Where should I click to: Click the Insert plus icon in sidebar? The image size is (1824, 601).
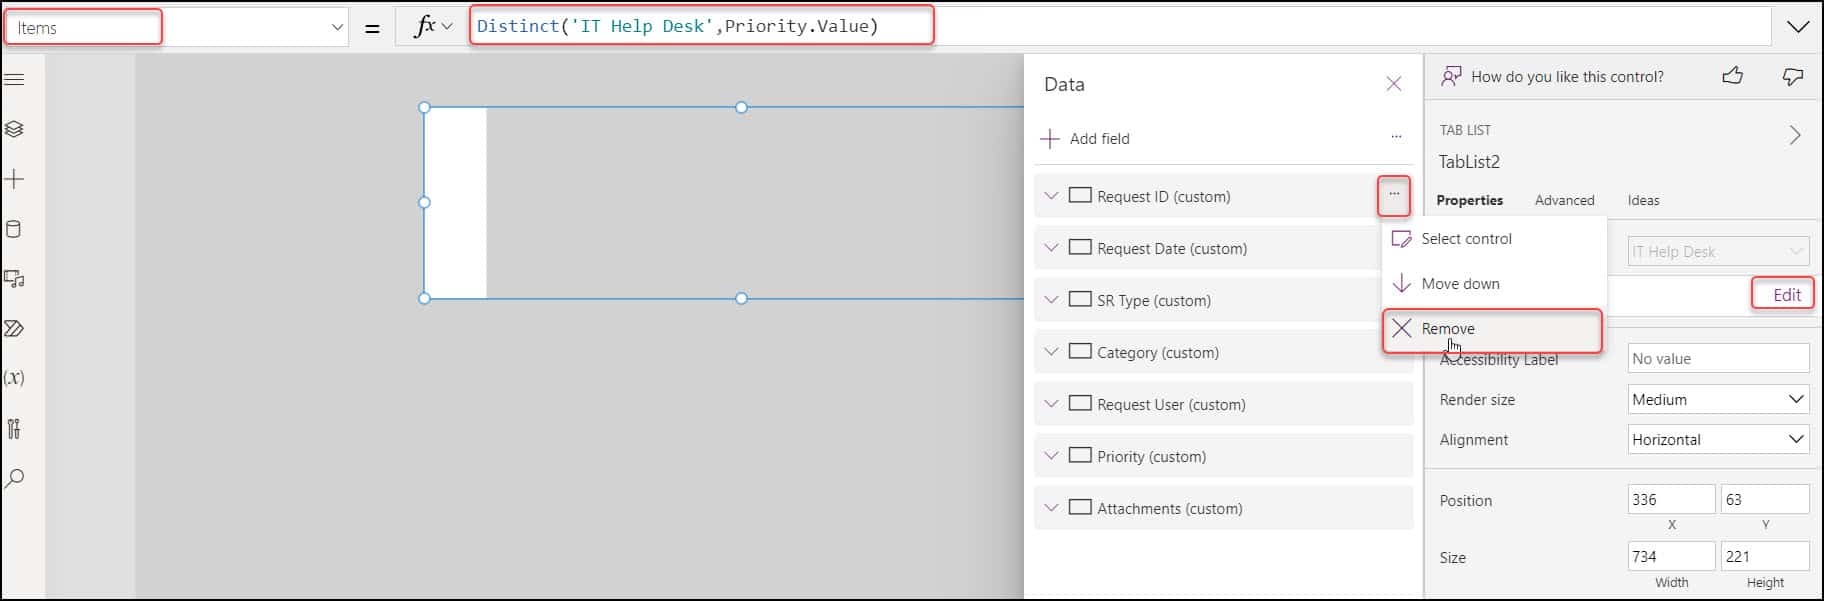point(14,179)
